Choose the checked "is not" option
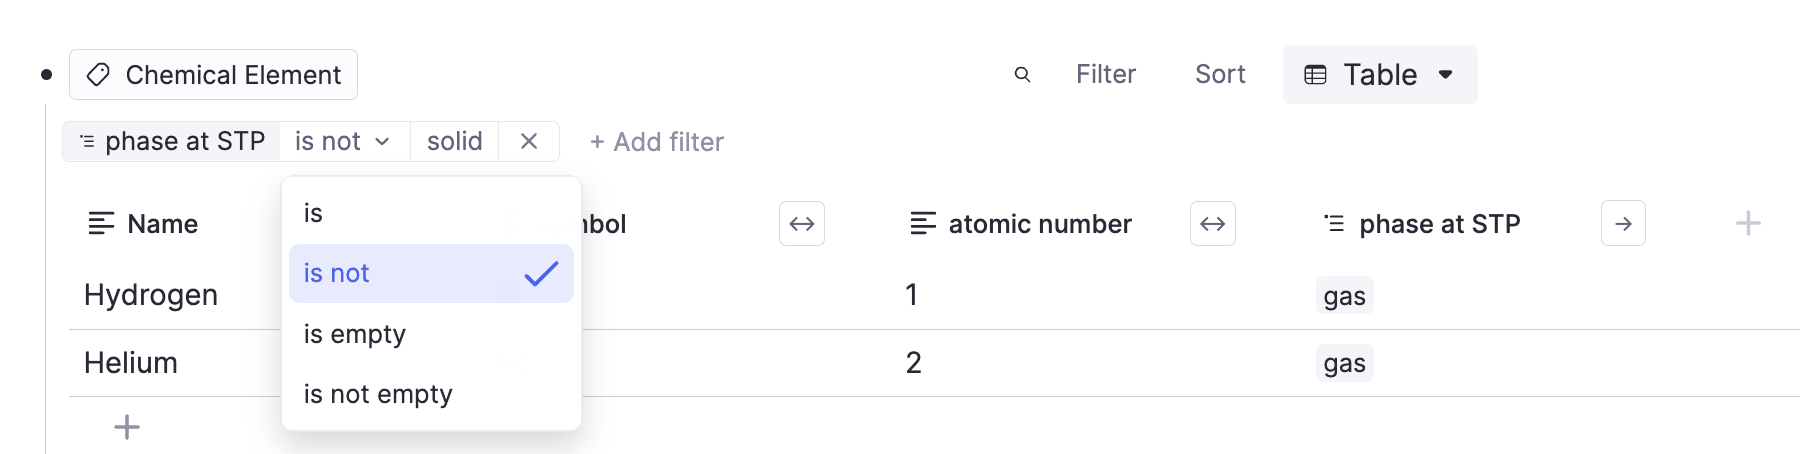This screenshot has width=1800, height=454. [x=430, y=274]
